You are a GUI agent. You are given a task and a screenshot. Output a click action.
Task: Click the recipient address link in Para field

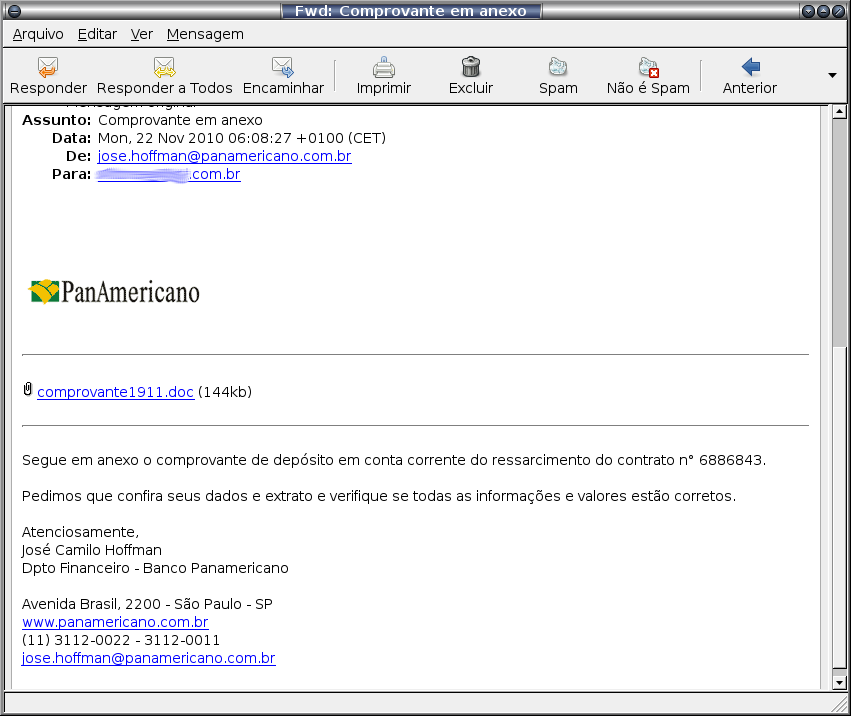pyautogui.click(x=169, y=174)
